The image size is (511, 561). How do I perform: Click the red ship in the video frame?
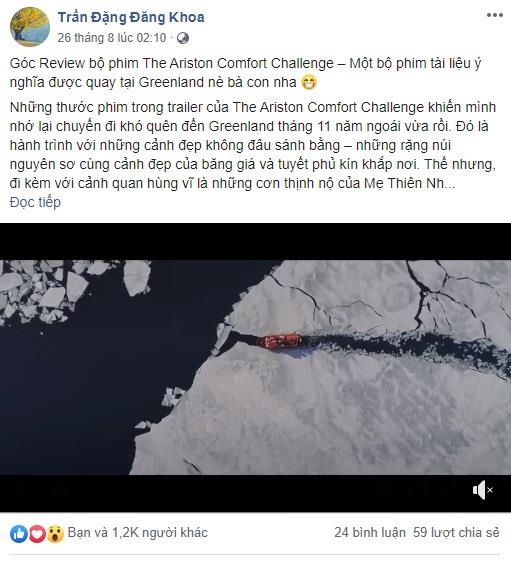tap(279, 341)
